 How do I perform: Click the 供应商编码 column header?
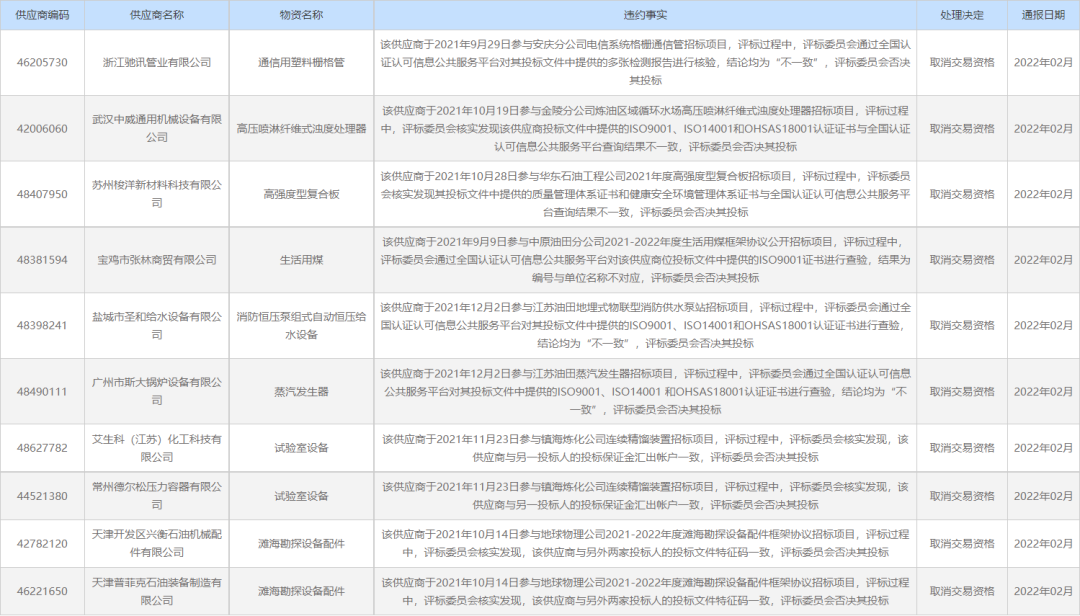tap(43, 14)
